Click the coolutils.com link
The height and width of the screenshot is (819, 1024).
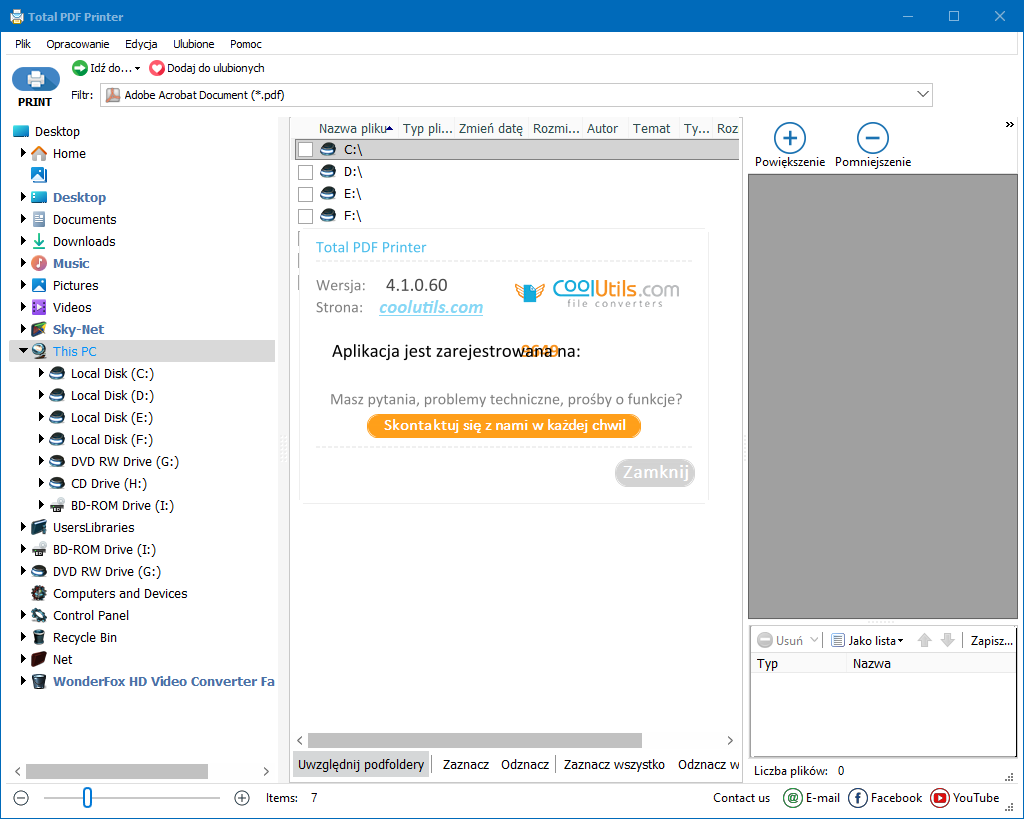pos(431,308)
